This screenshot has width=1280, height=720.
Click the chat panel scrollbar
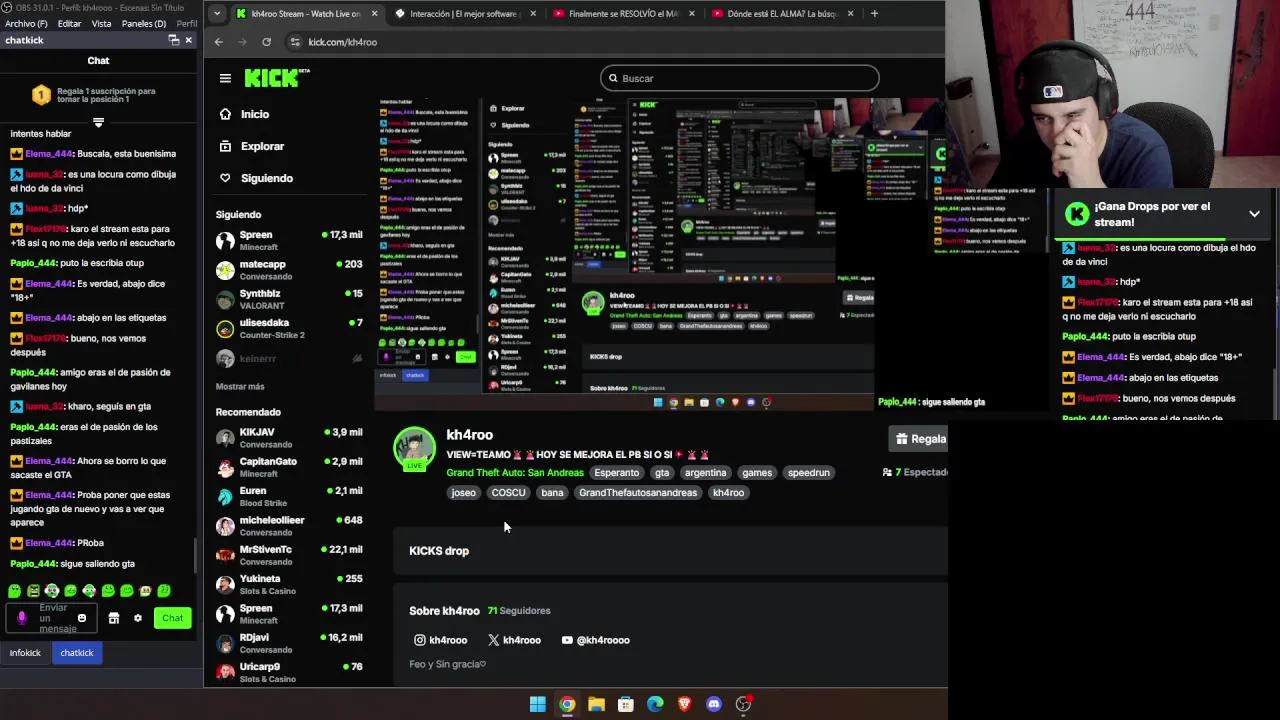click(196, 555)
